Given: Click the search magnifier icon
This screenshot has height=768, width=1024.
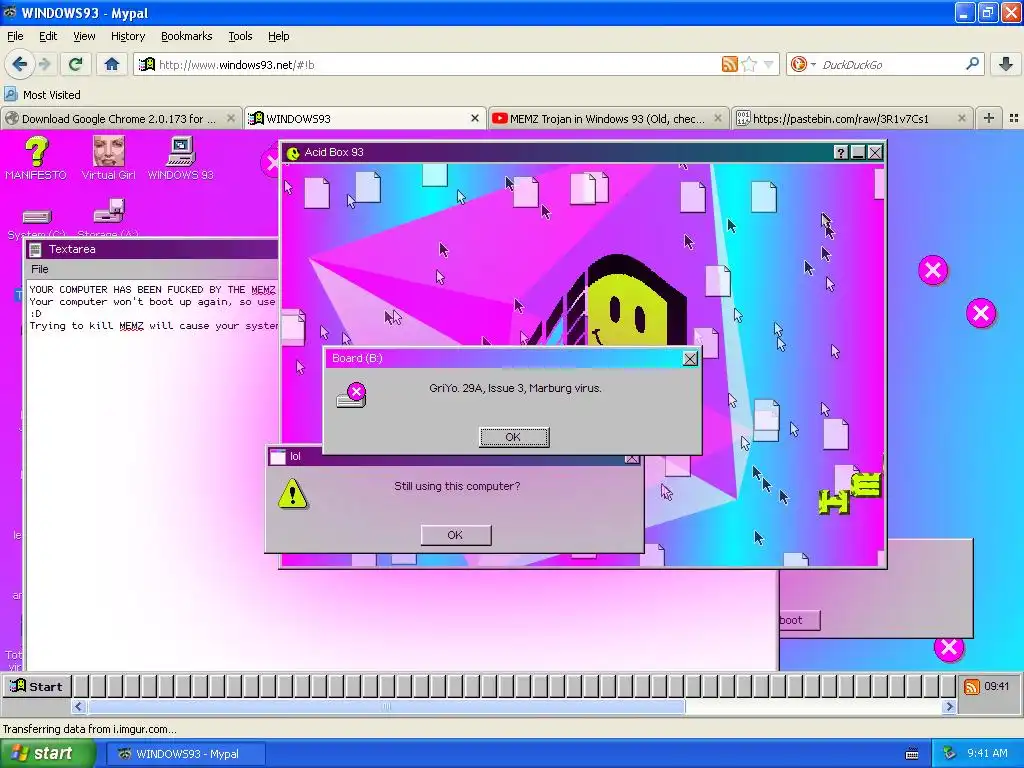Looking at the screenshot, I should pyautogui.click(x=972, y=64).
